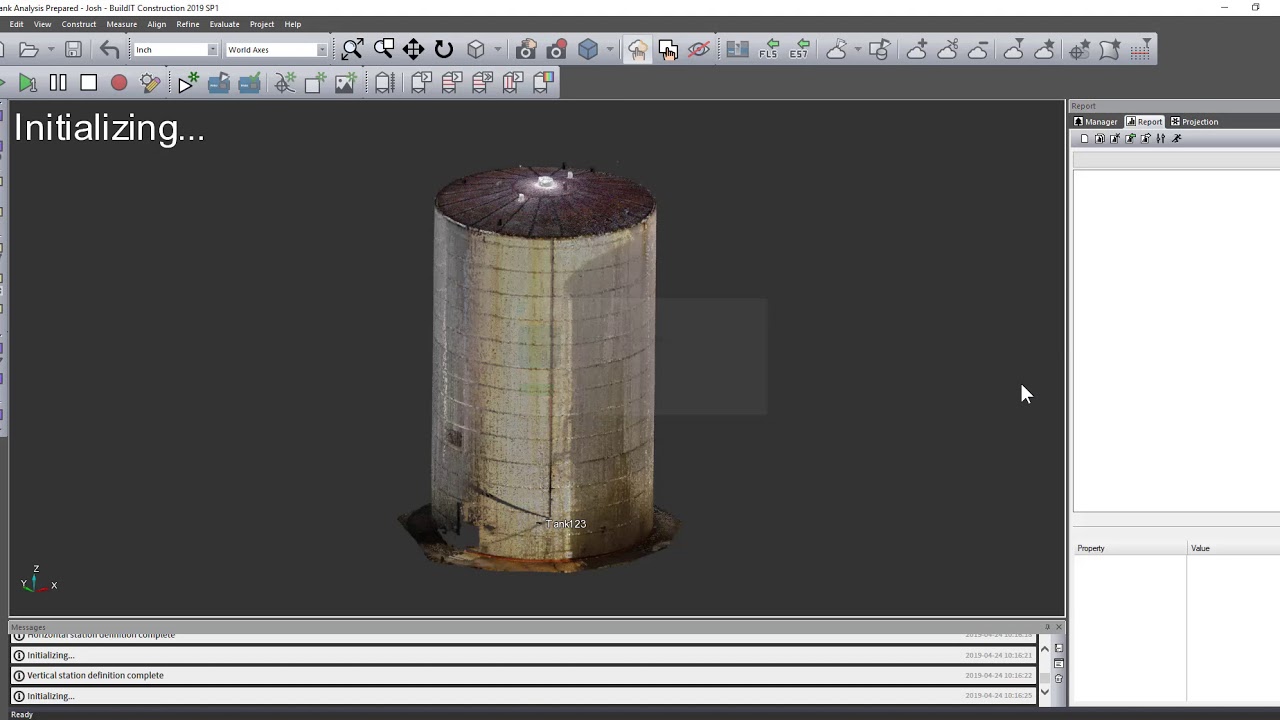The width and height of the screenshot is (1280, 720).
Task: Open the Project menu
Action: pos(262,24)
